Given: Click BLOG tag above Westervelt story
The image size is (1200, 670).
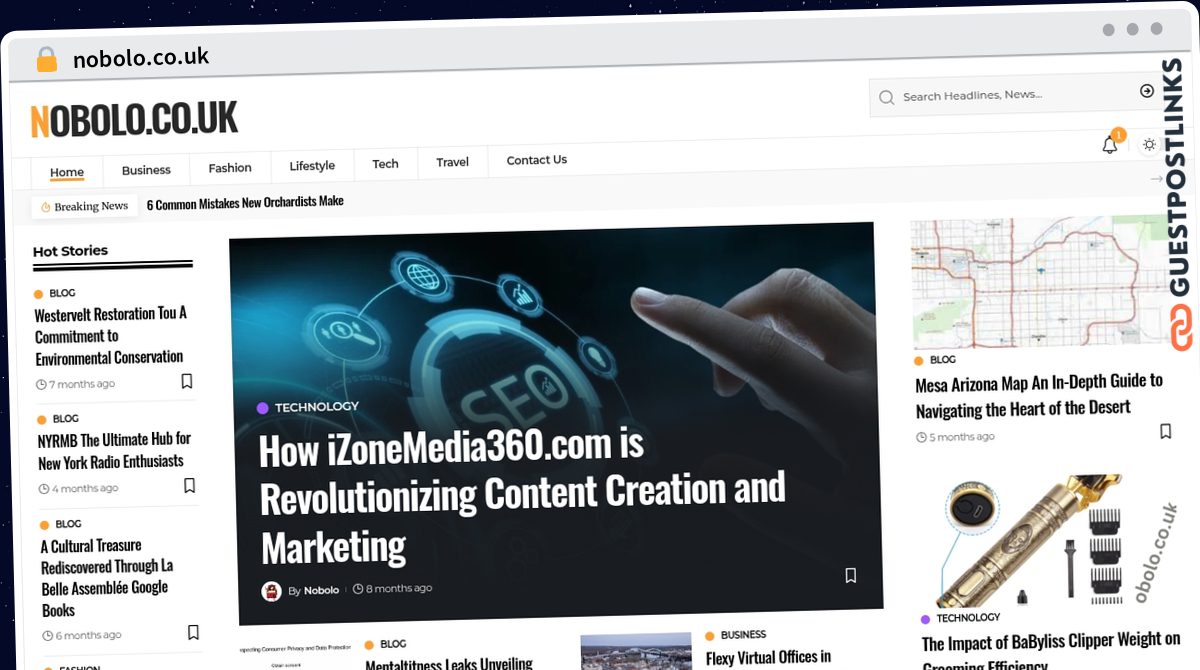Looking at the screenshot, I should (62, 293).
